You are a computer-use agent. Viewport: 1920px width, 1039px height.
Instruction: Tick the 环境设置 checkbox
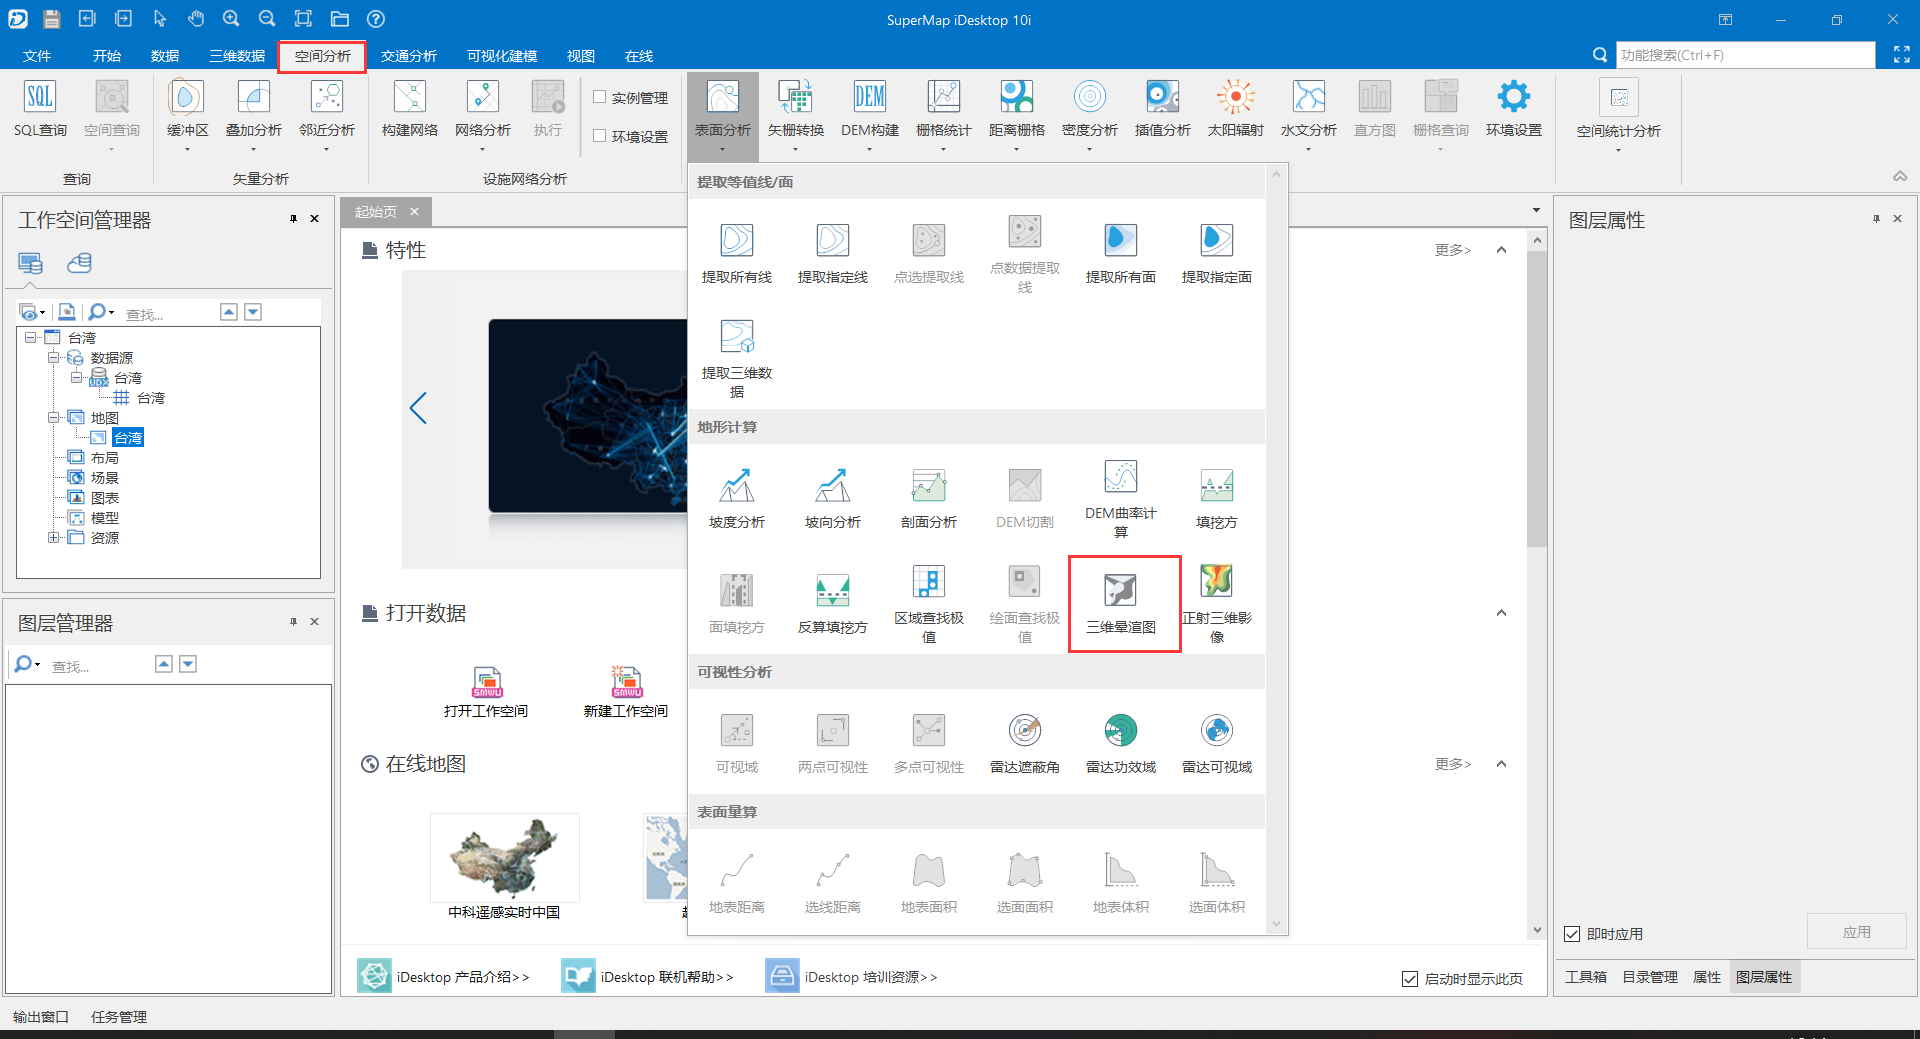(x=600, y=136)
